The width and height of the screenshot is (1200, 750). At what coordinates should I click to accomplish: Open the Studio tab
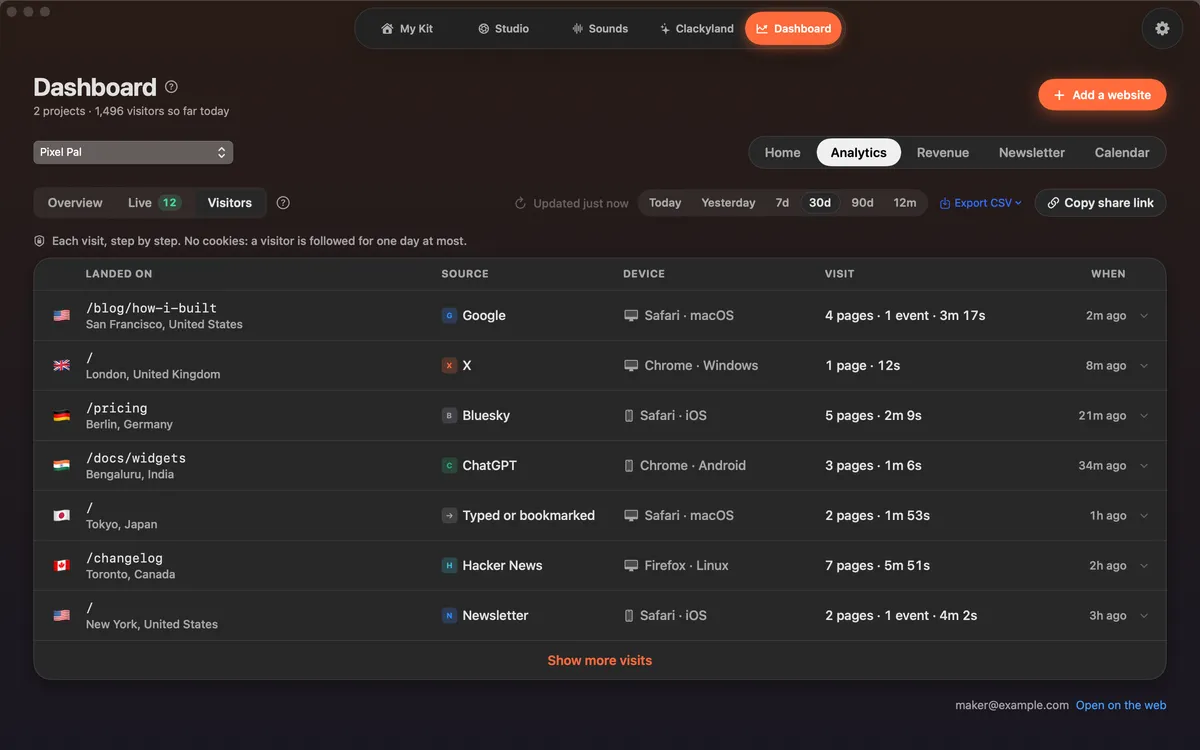(503, 29)
